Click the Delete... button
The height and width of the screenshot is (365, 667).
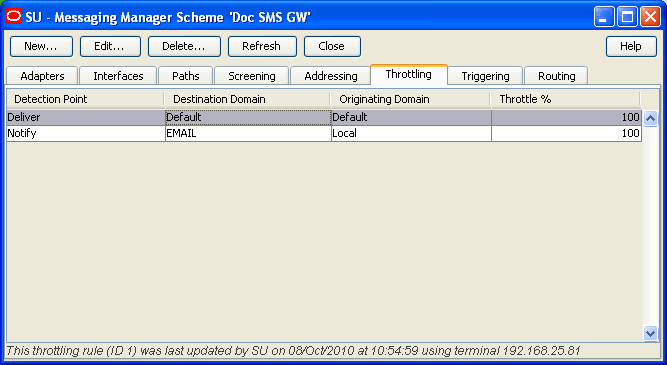(184, 46)
